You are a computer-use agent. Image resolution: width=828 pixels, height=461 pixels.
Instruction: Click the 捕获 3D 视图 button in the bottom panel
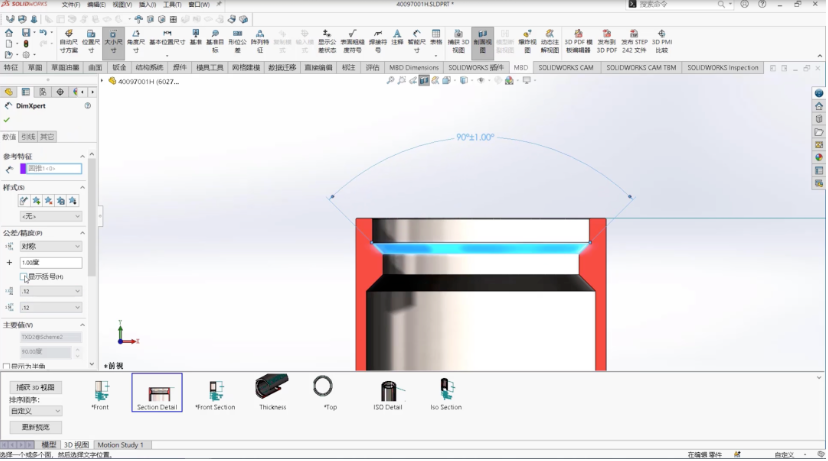tap(35, 388)
